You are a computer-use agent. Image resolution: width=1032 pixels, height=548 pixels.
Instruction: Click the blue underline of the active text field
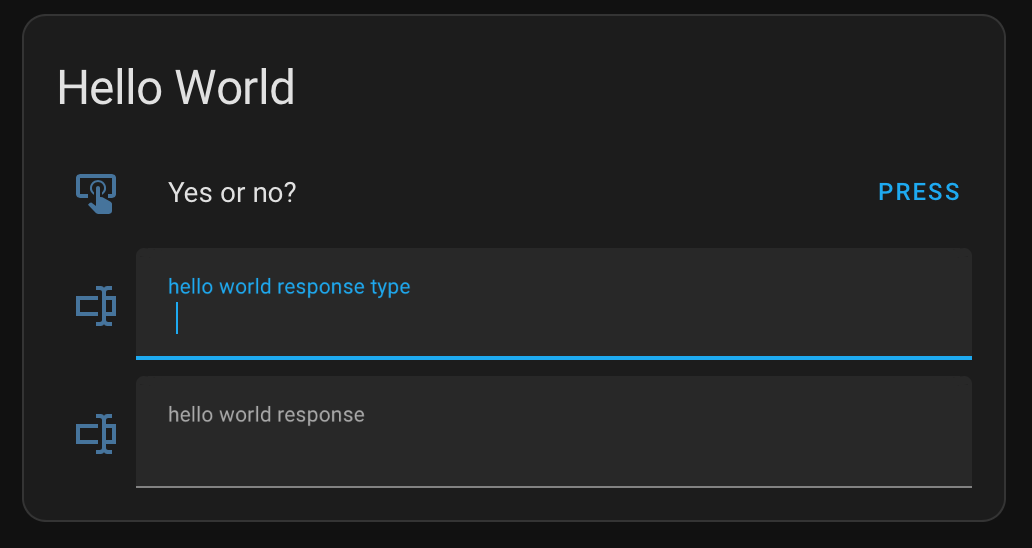[554, 358]
